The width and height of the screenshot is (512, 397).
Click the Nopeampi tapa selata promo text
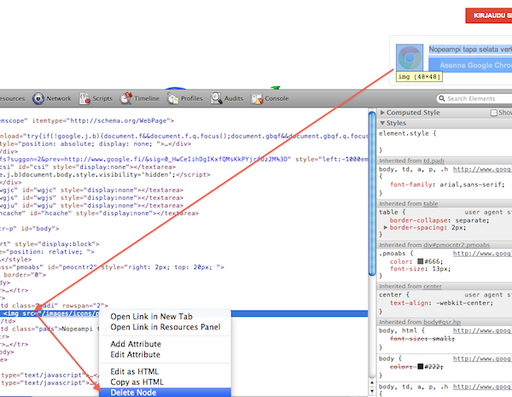(470, 49)
